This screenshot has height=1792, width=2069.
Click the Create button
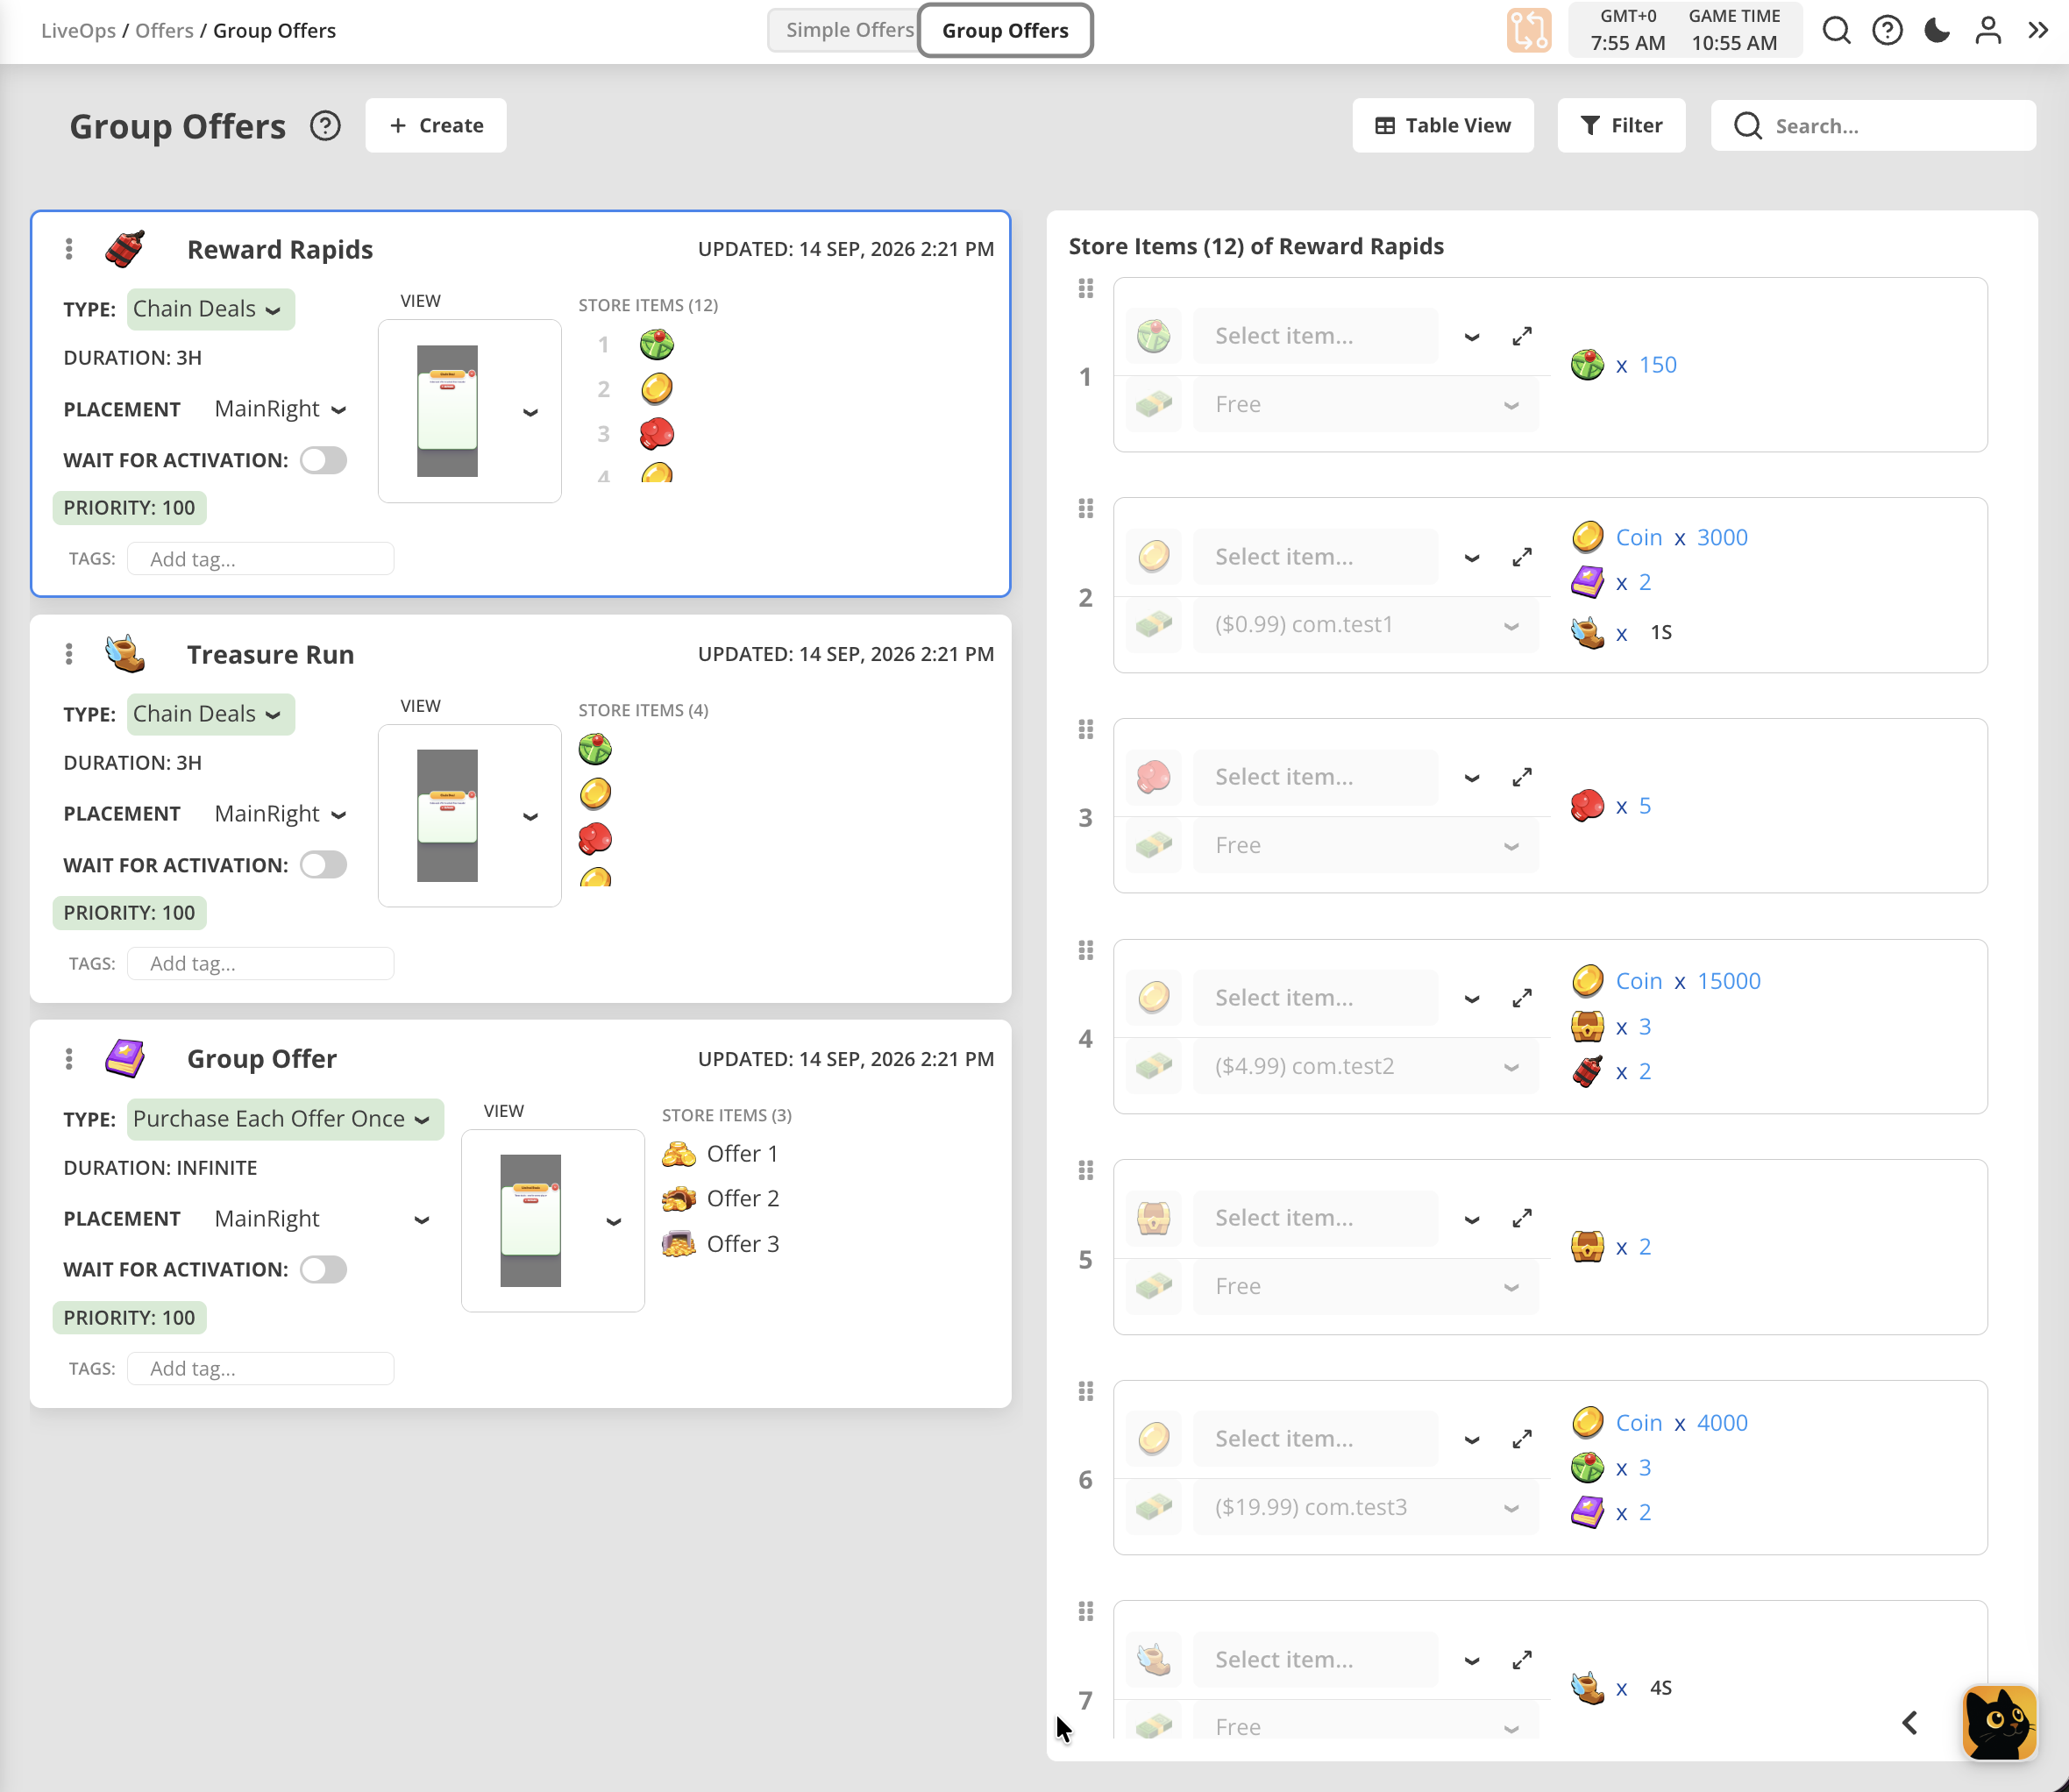point(436,126)
